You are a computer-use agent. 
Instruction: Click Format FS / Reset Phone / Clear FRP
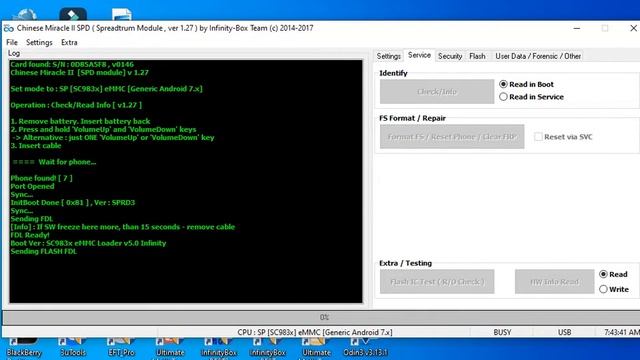pos(452,136)
